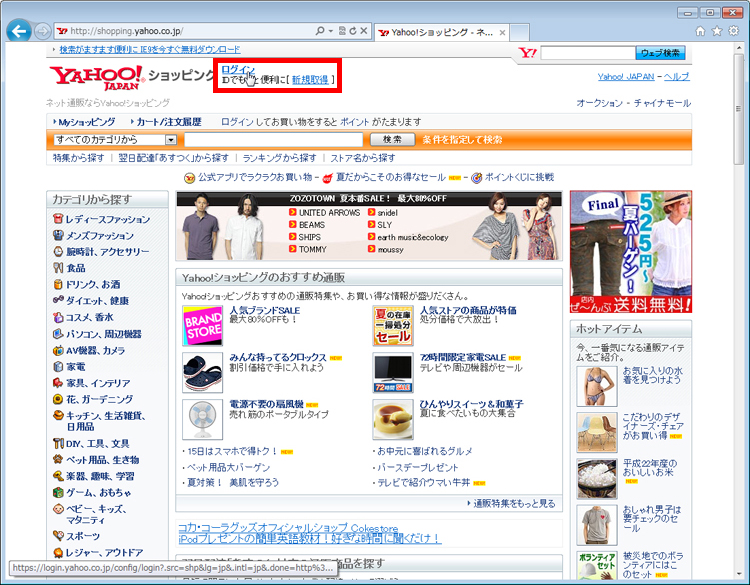Click the レディースファッション category icon
Viewport: 750px width, 585px height.
pyautogui.click(x=58, y=219)
